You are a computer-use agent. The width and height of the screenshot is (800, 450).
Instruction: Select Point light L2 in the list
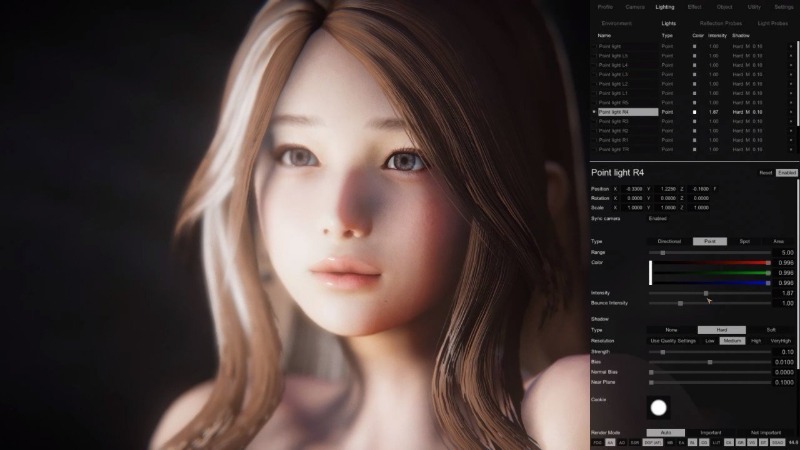[628, 84]
